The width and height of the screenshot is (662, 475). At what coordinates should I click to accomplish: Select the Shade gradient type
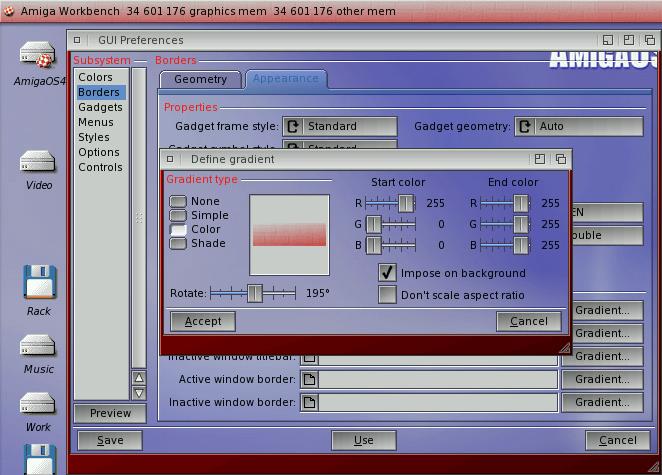[x=178, y=243]
